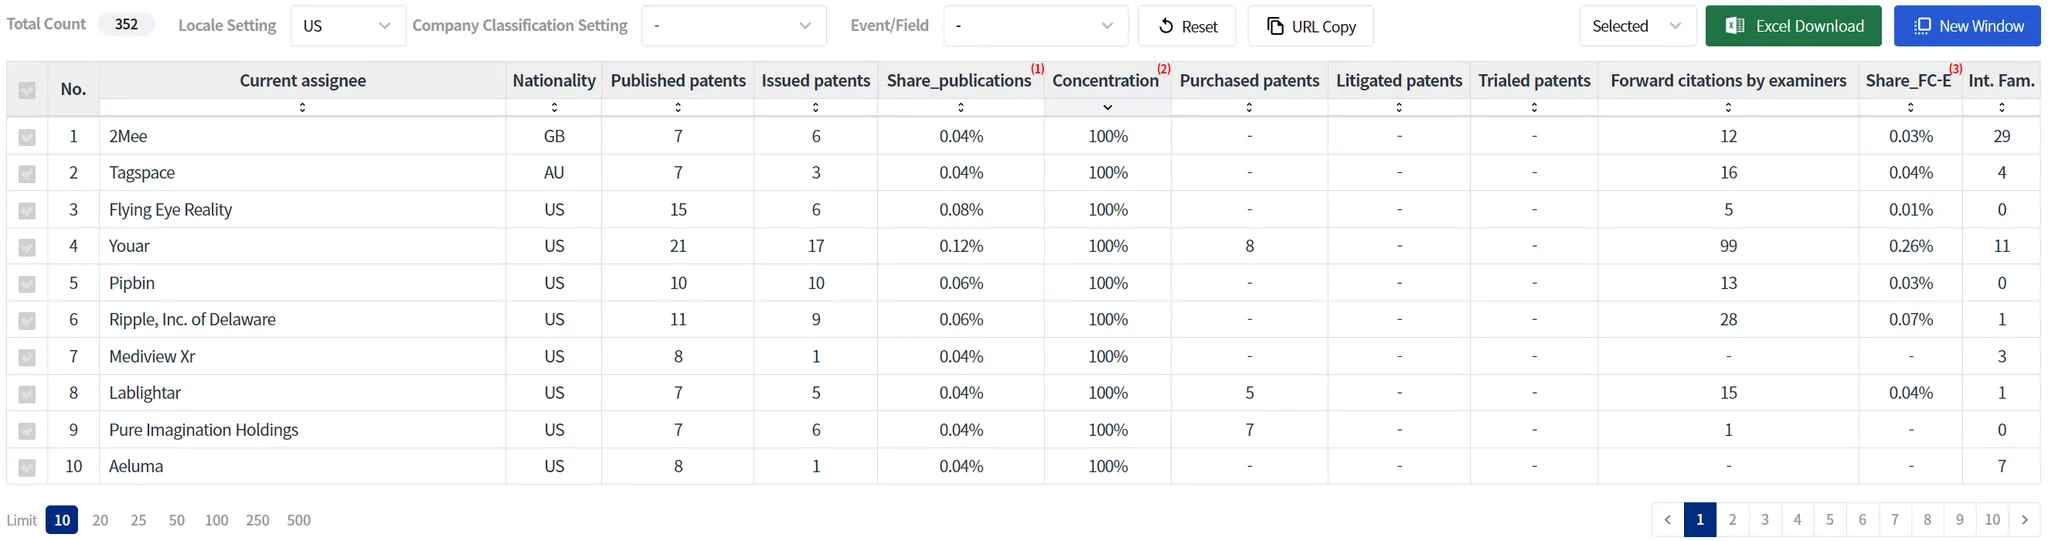Viewport: 2048px width, 541px height.
Task: Click the New Window icon
Action: 1922,26
